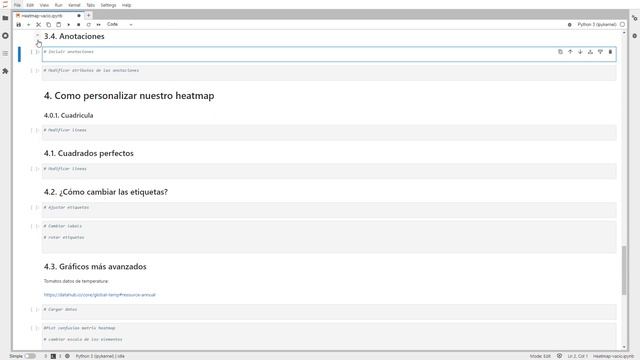
Task: Click the notebook vertical scrollbar thumb
Action: click(x=624, y=270)
